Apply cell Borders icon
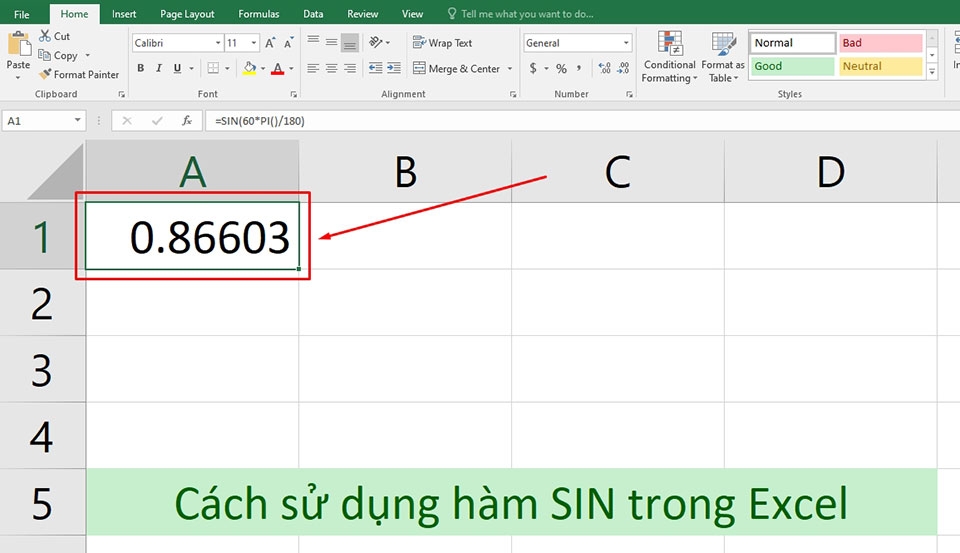The height and width of the screenshot is (553, 960). pos(213,68)
